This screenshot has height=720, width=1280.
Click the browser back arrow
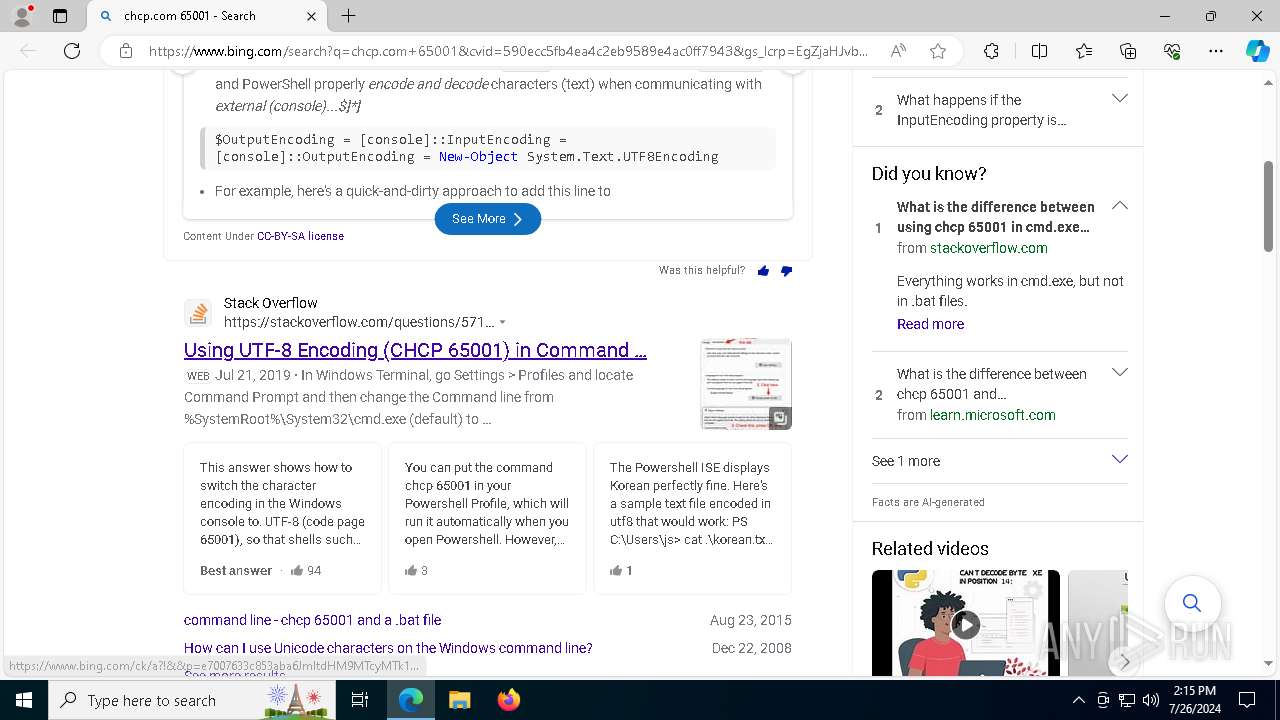tap(28, 51)
